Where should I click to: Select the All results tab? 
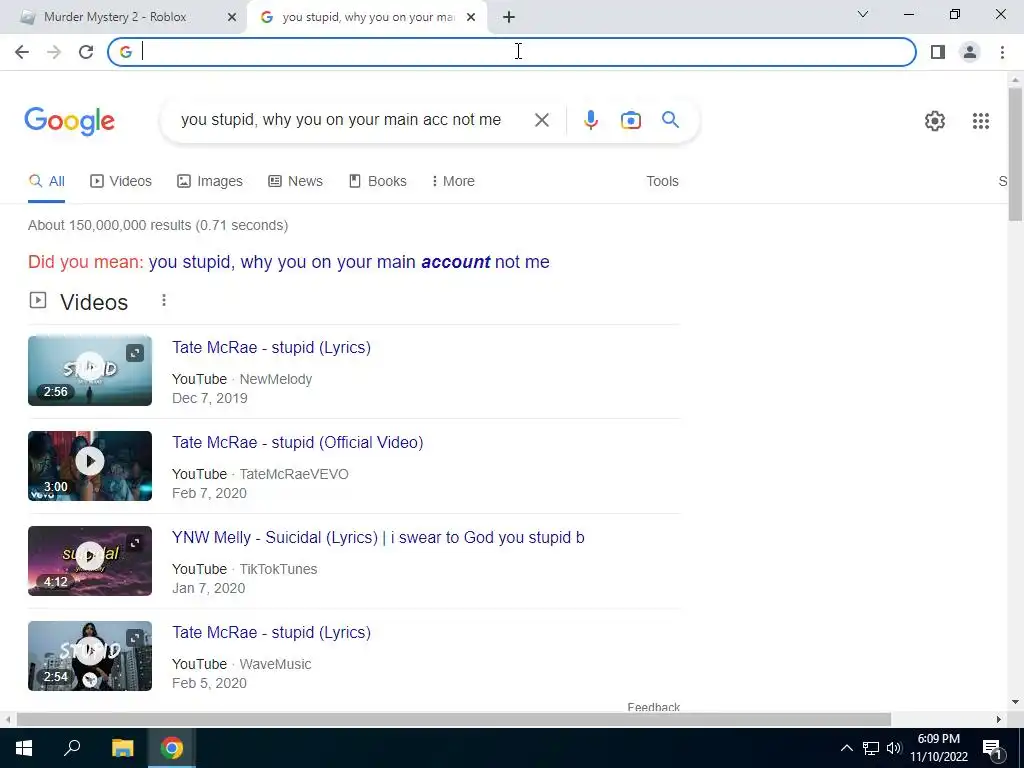pos(46,181)
